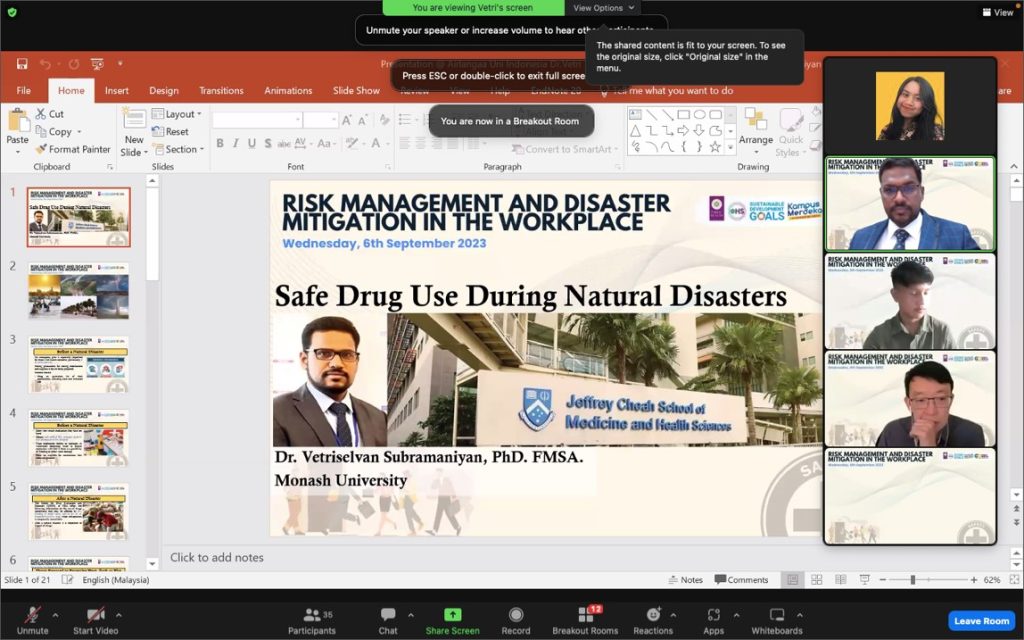Image resolution: width=1024 pixels, height=640 pixels.
Task: Toggle underline formatting
Action: click(x=251, y=143)
